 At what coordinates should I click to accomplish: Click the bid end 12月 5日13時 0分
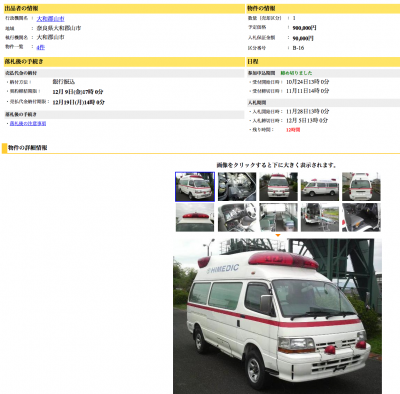(307, 120)
